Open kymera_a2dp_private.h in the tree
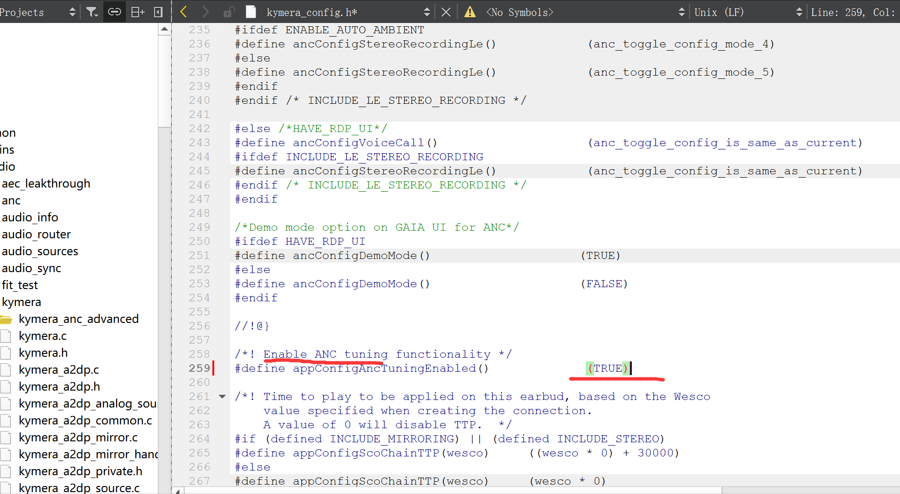The width and height of the screenshot is (900, 494). (x=80, y=471)
